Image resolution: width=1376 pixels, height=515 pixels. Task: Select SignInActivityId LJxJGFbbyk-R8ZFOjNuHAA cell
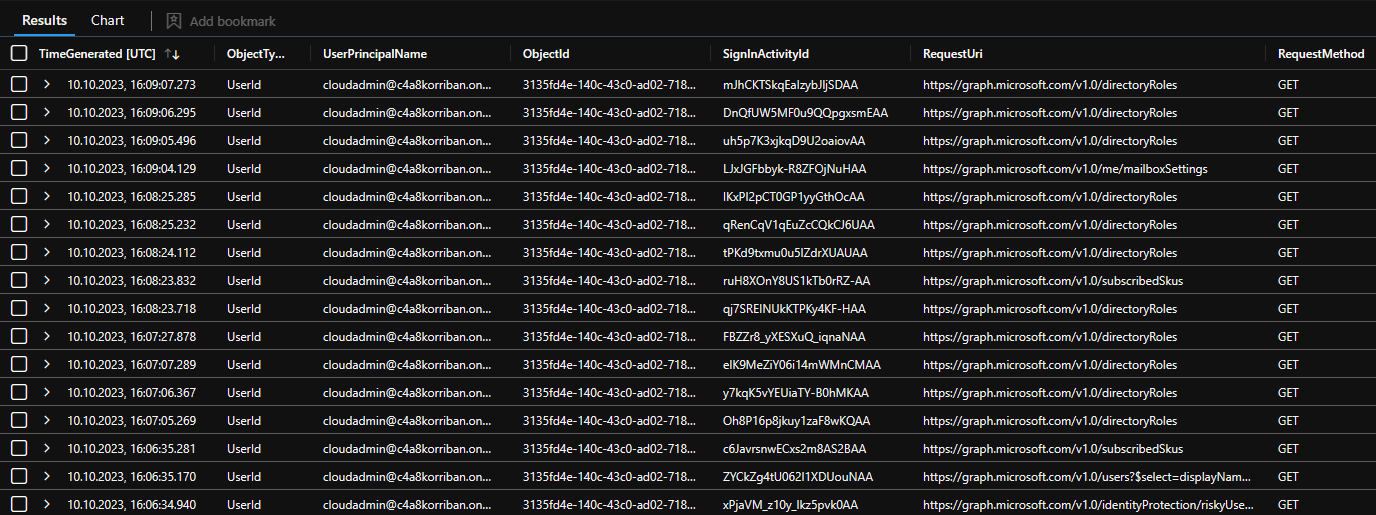pyautogui.click(x=794, y=169)
